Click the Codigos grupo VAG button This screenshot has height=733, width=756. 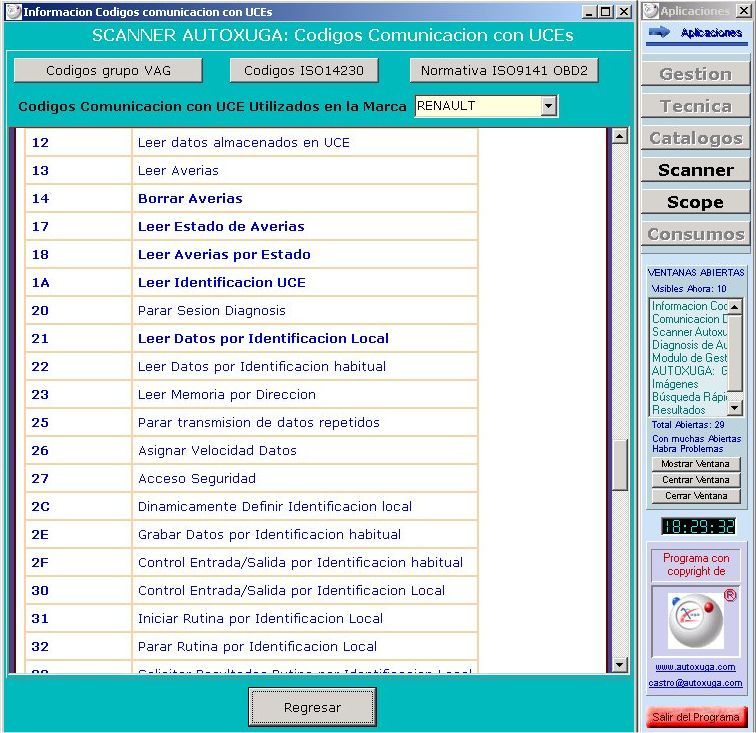pyautogui.click(x=108, y=70)
